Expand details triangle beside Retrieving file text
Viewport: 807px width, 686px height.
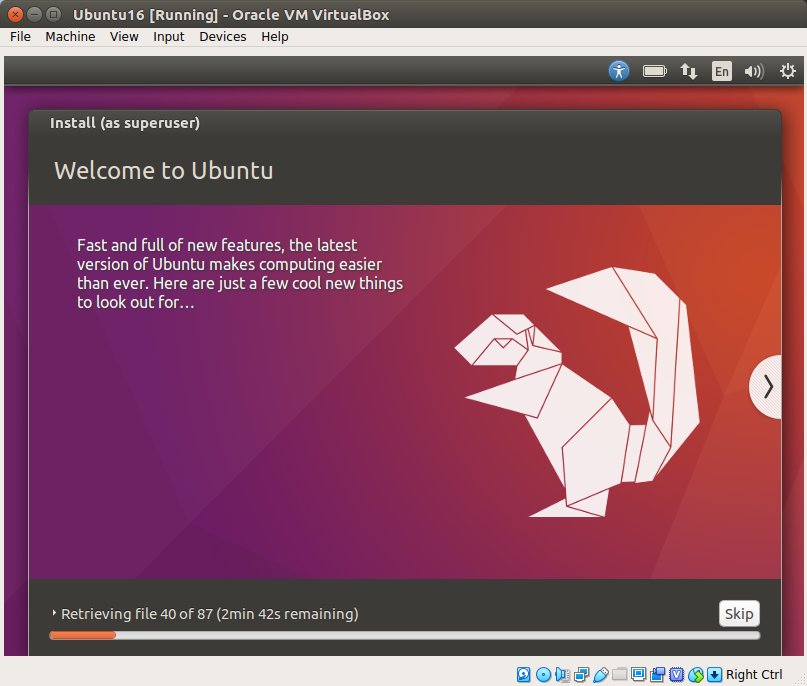54,613
